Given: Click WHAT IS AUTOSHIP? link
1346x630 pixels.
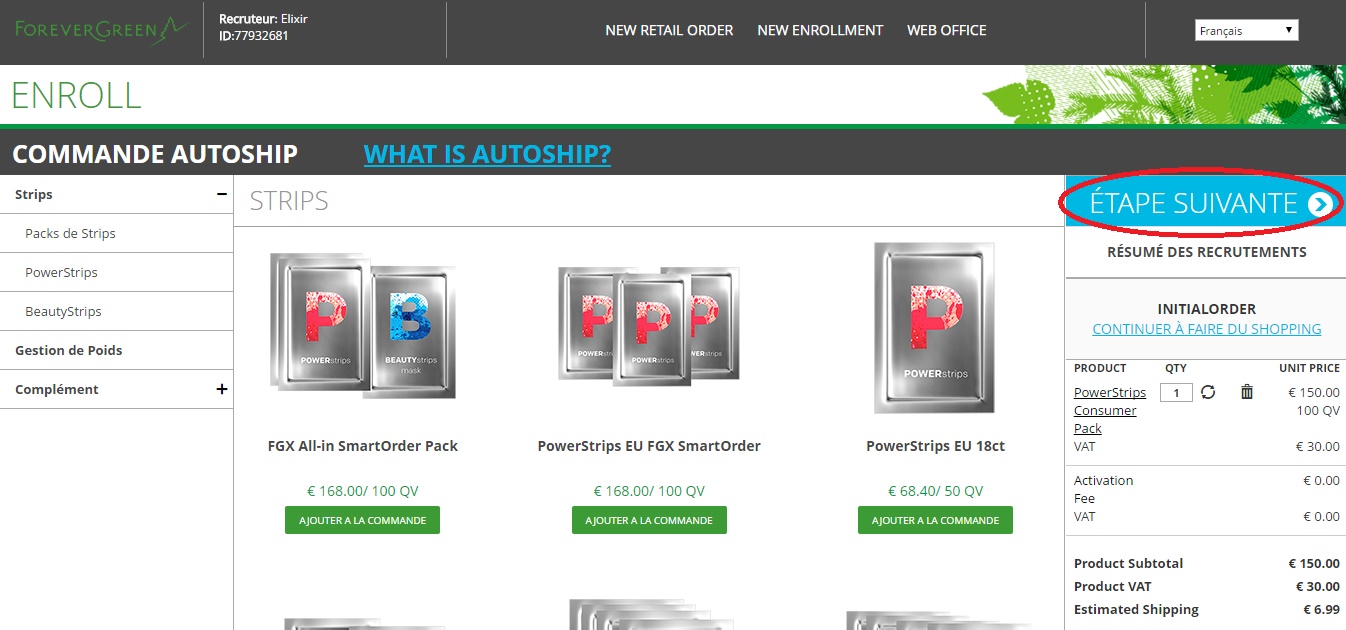Looking at the screenshot, I should (x=487, y=154).
